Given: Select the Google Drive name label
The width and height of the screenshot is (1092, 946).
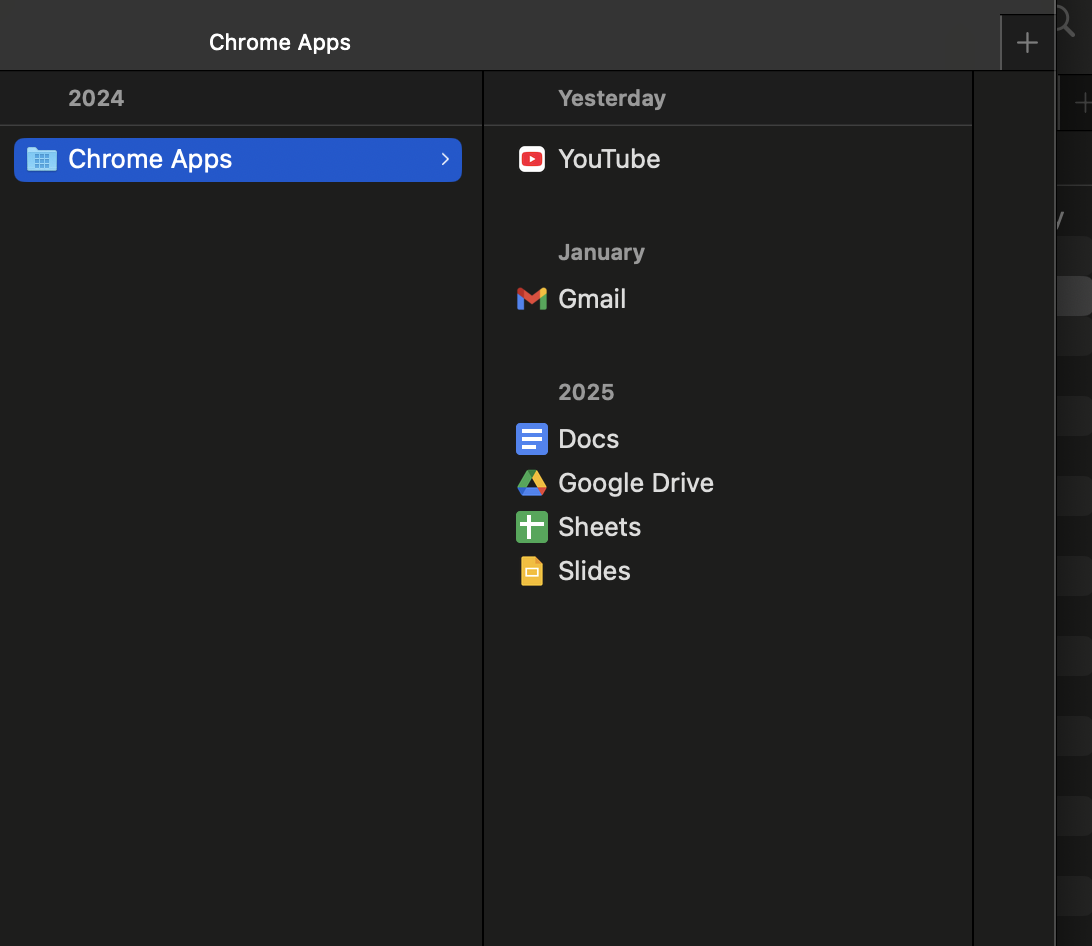Looking at the screenshot, I should [636, 483].
